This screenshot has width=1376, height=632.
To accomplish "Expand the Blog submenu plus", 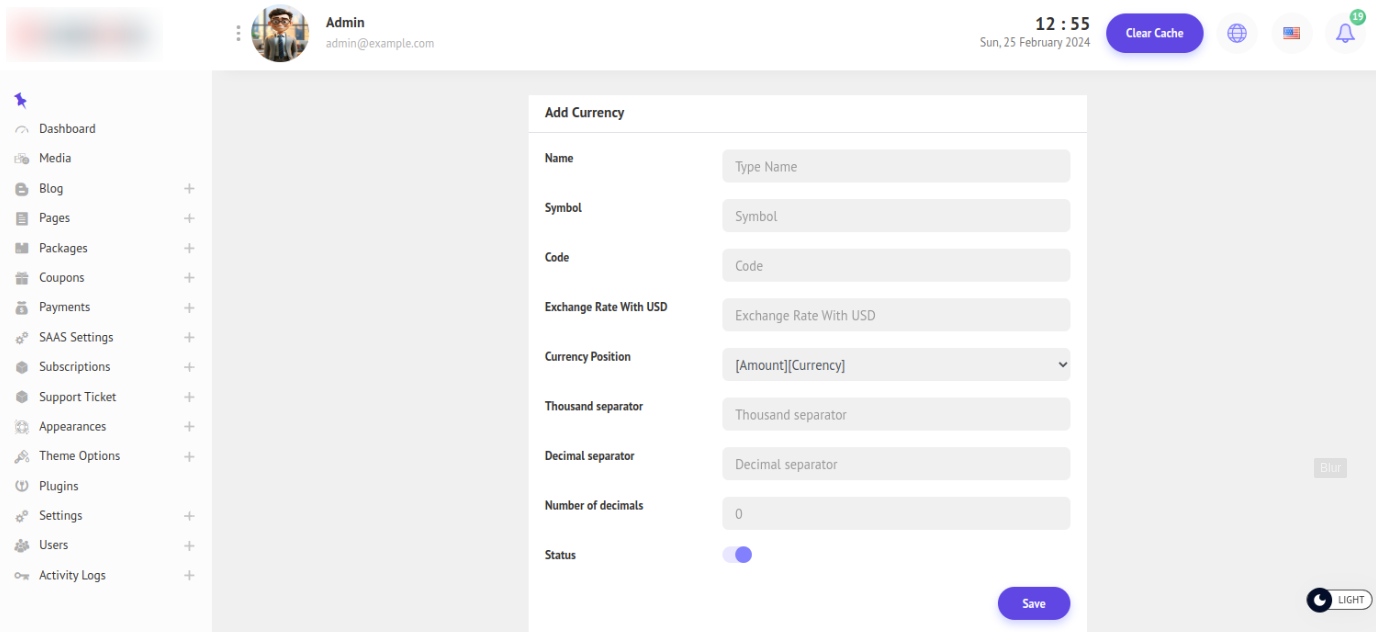I will pyautogui.click(x=189, y=189).
